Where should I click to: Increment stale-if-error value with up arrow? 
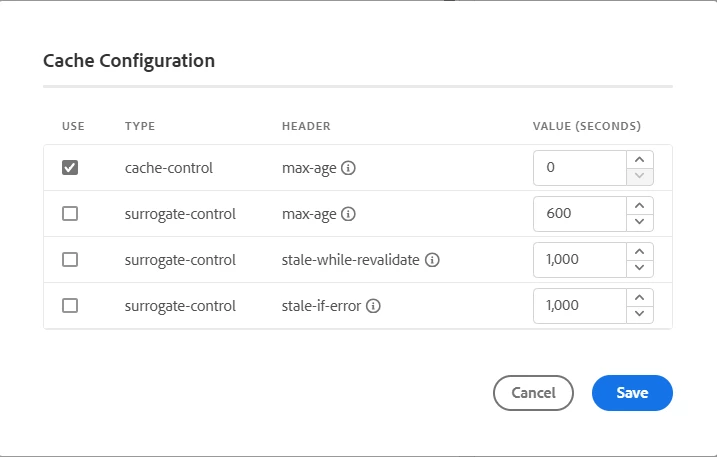640,296
